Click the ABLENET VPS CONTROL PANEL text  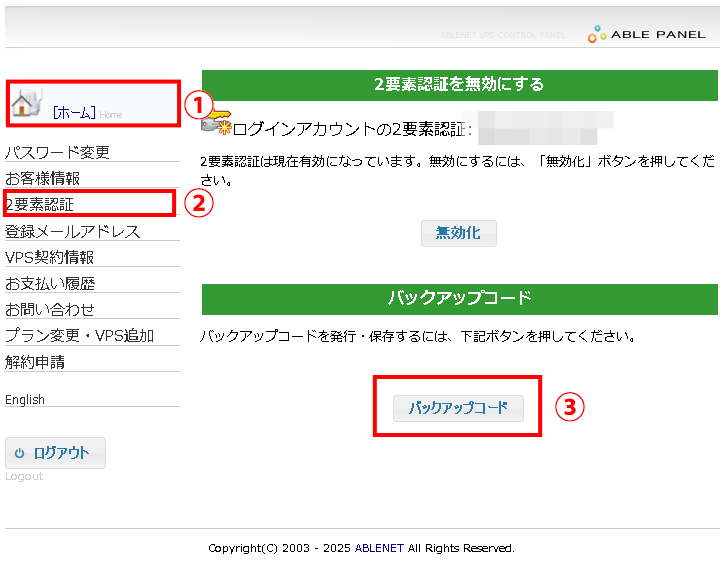tap(502, 35)
